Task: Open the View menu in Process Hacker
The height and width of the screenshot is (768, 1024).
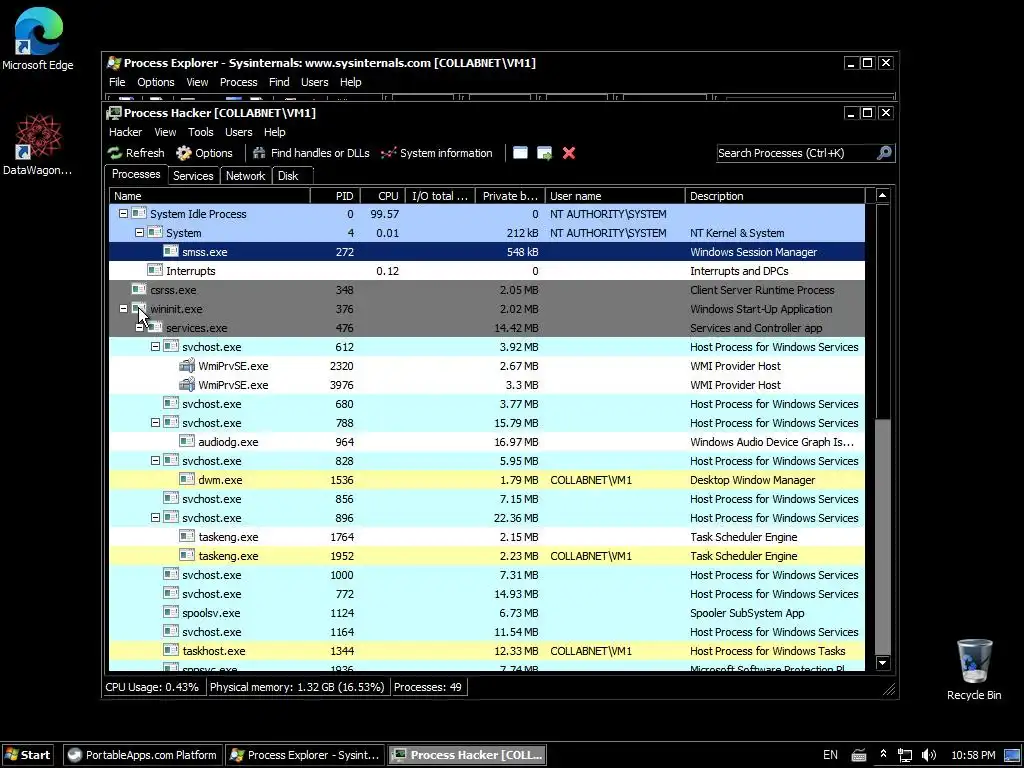Action: (x=165, y=132)
